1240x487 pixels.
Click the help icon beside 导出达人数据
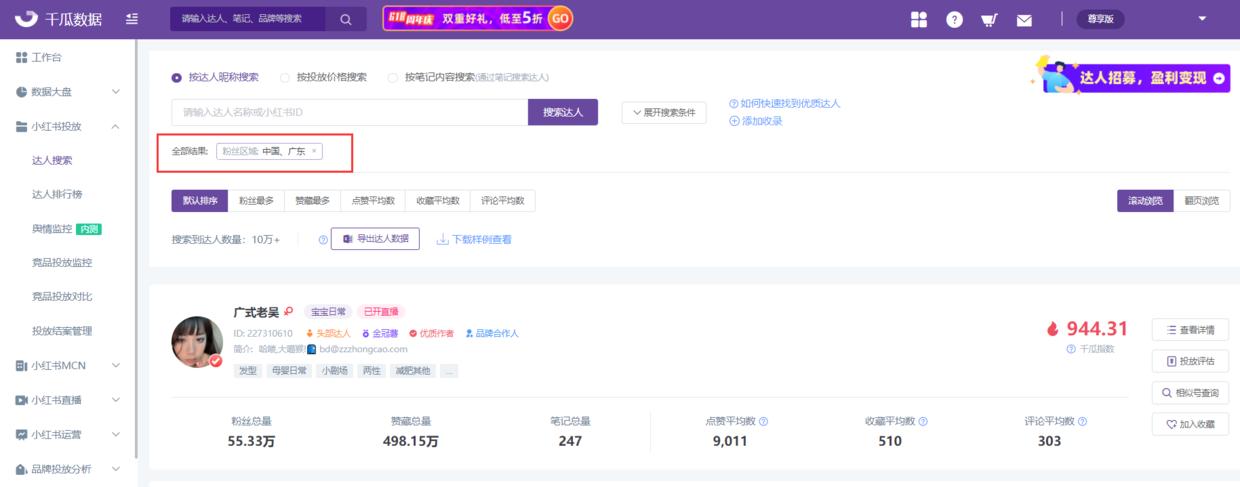click(x=323, y=240)
